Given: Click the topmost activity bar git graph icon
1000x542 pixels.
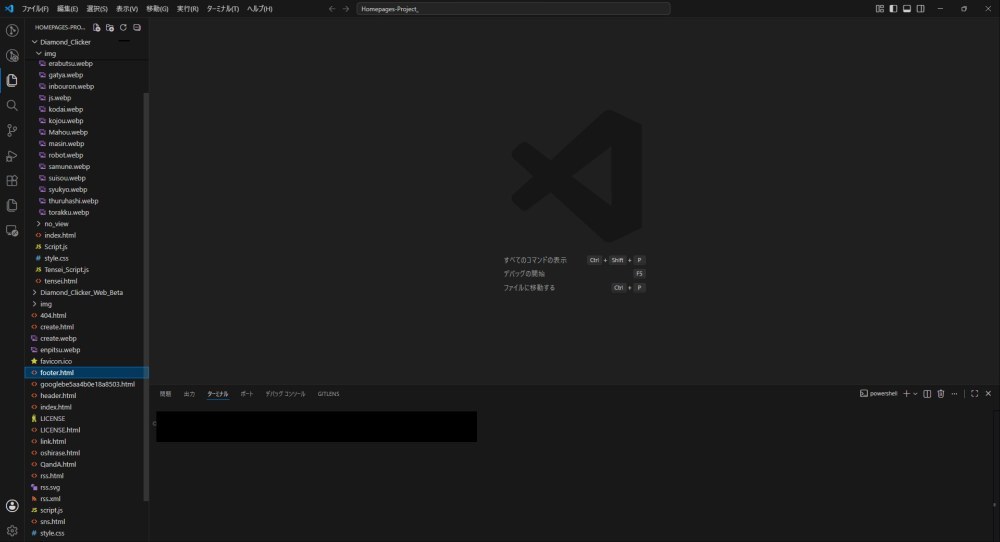Looking at the screenshot, I should click(12, 31).
